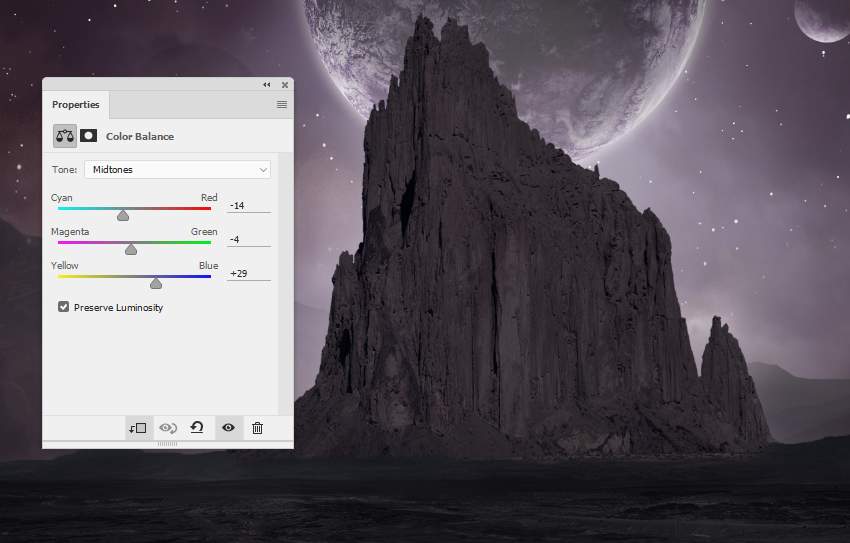Click the Cyan-Red slider handle
The width and height of the screenshot is (850, 543).
pyautogui.click(x=123, y=216)
